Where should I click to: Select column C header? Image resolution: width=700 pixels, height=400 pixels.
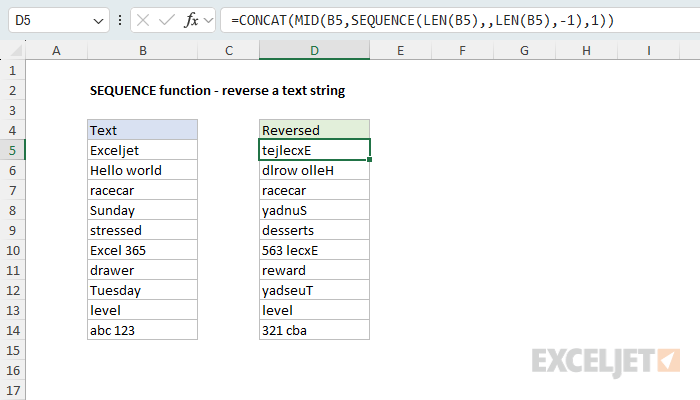coord(229,50)
